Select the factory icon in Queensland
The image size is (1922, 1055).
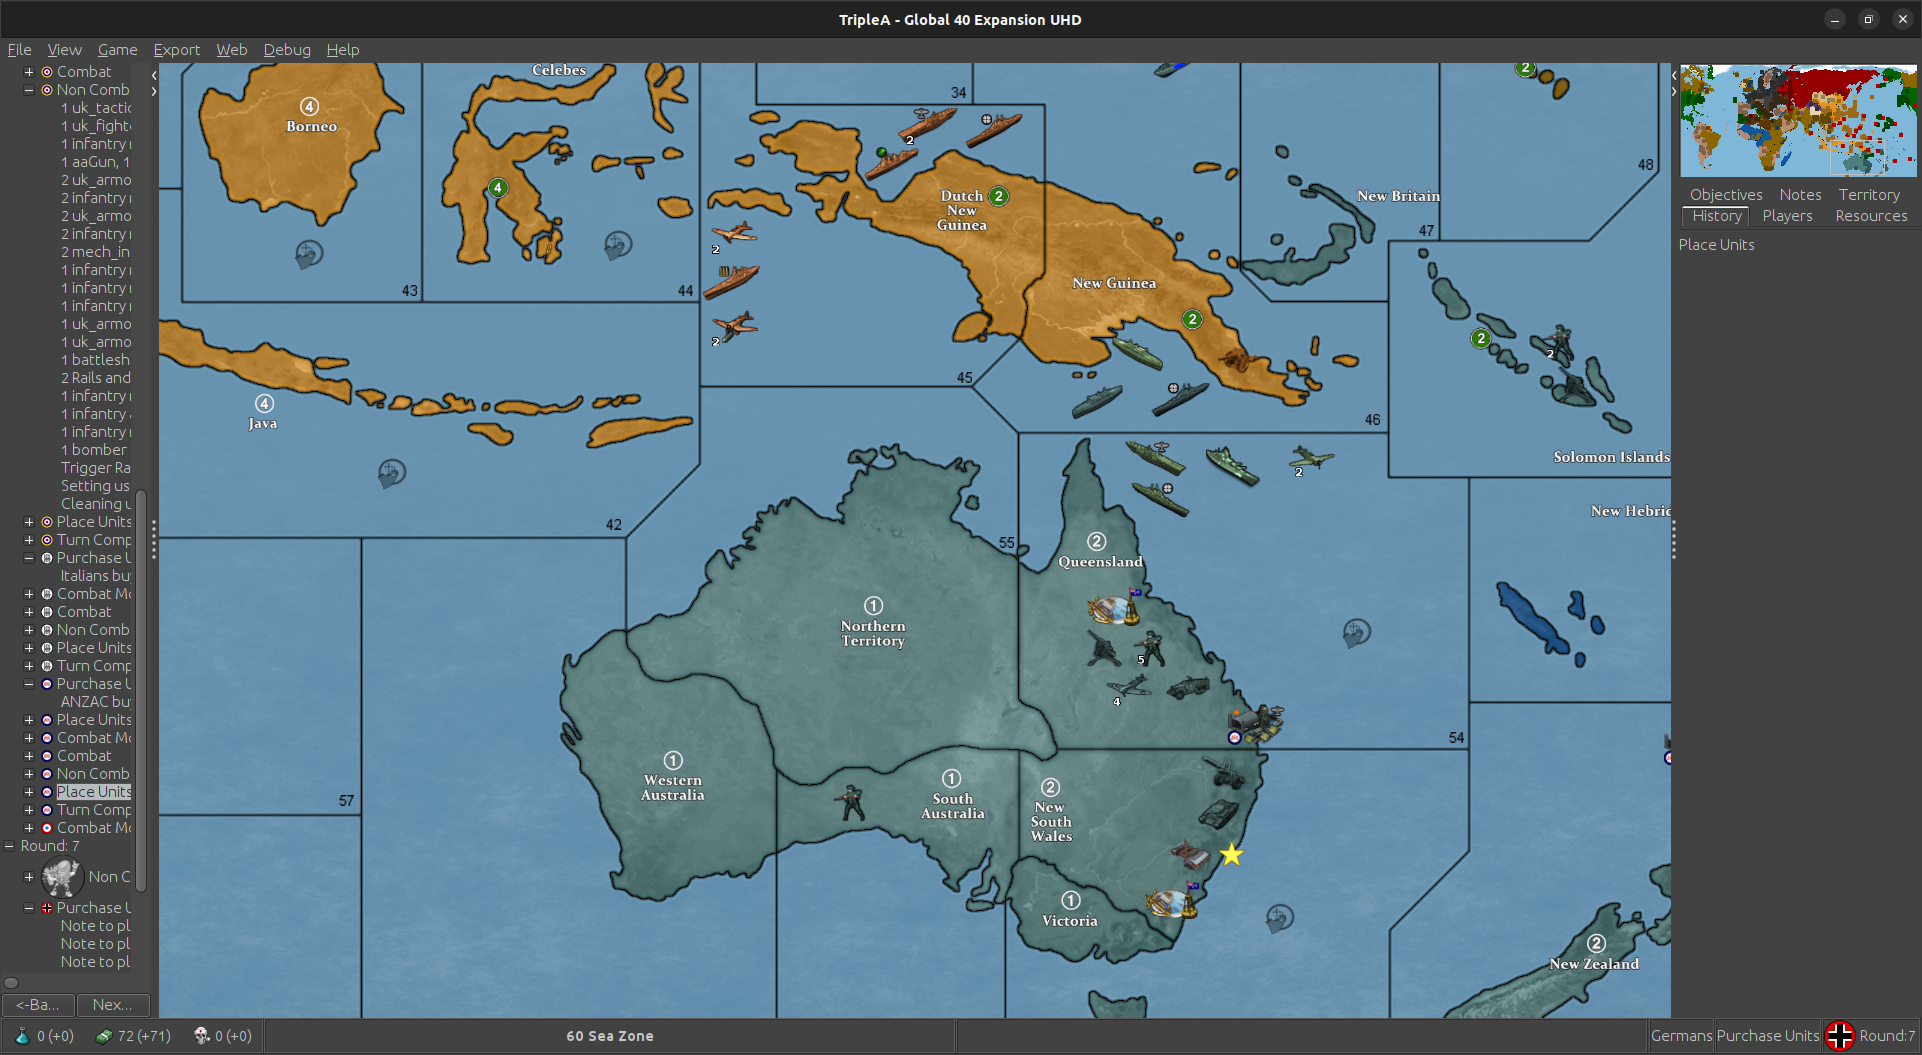coord(1114,607)
